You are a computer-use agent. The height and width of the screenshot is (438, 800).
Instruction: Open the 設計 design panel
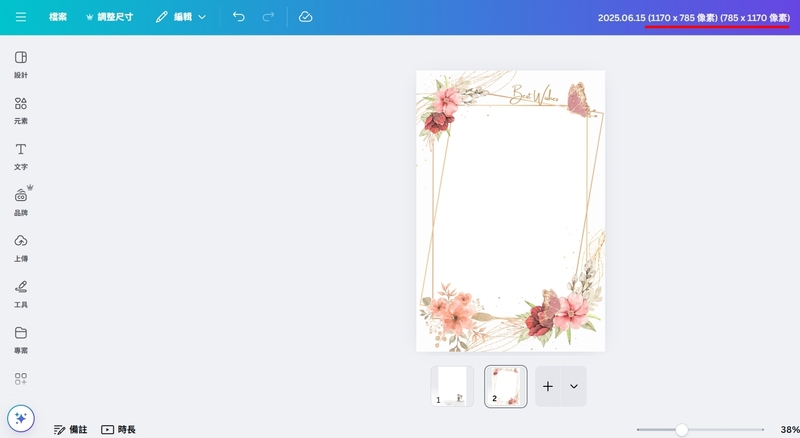(21, 64)
